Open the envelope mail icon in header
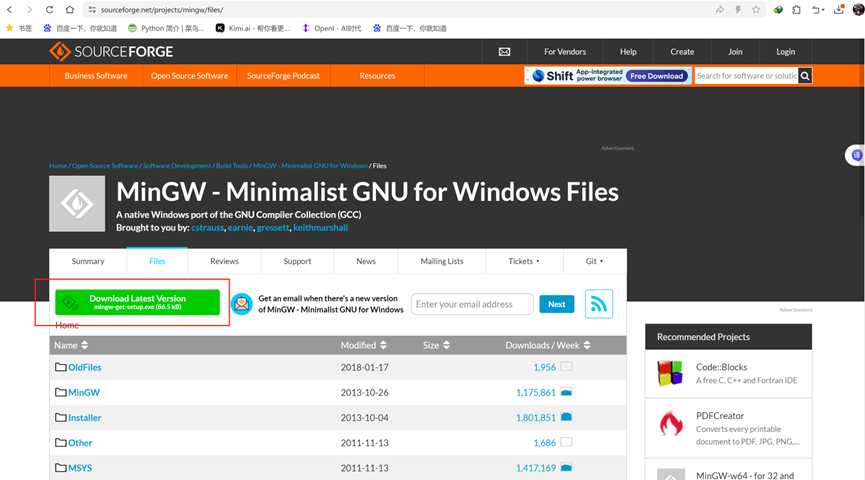 [x=504, y=51]
